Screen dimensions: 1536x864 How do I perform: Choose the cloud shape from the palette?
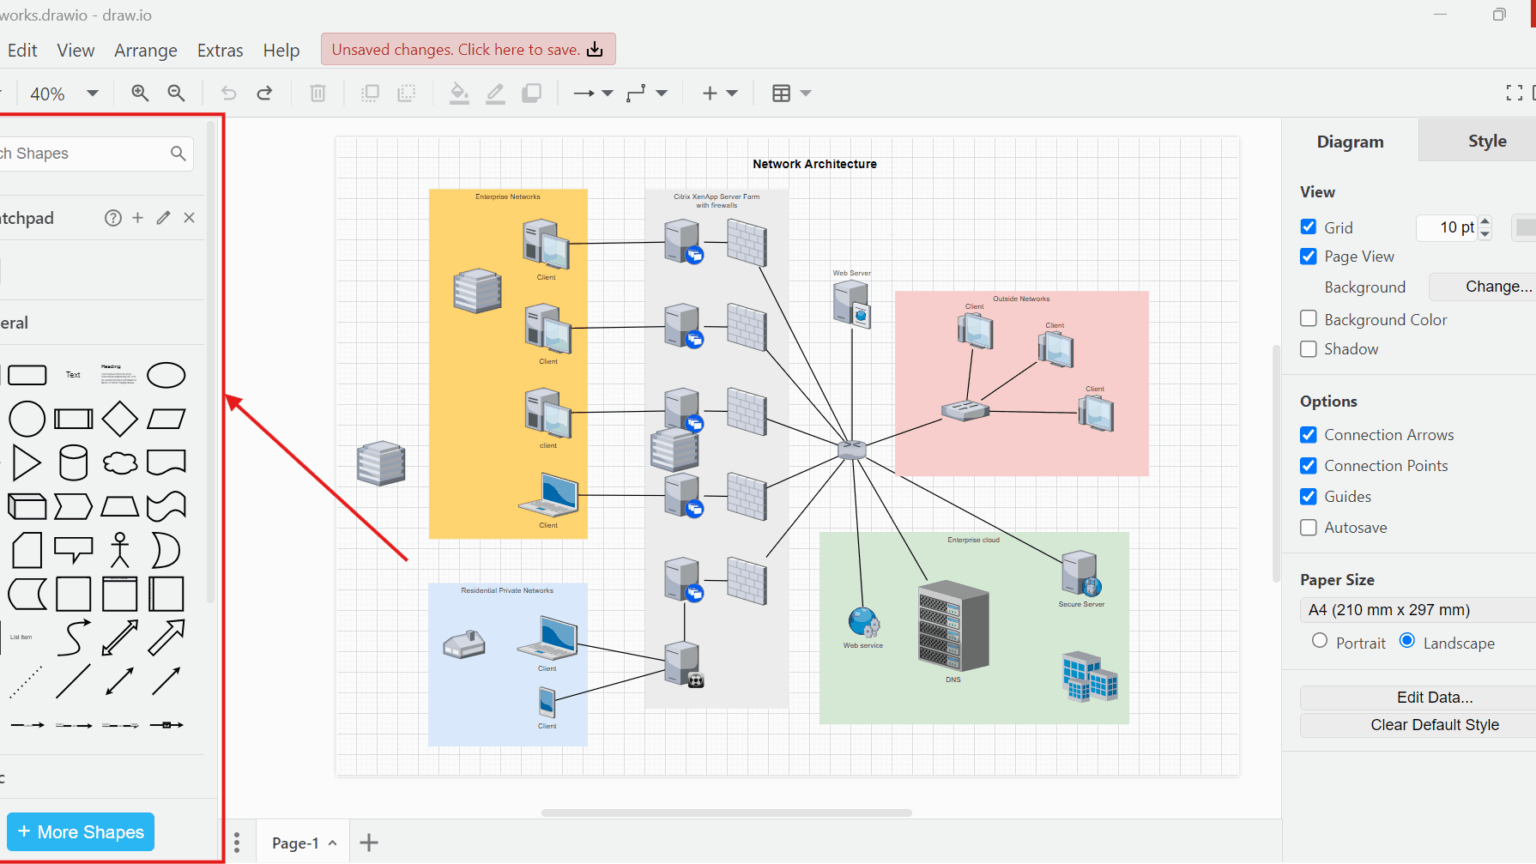pos(120,463)
